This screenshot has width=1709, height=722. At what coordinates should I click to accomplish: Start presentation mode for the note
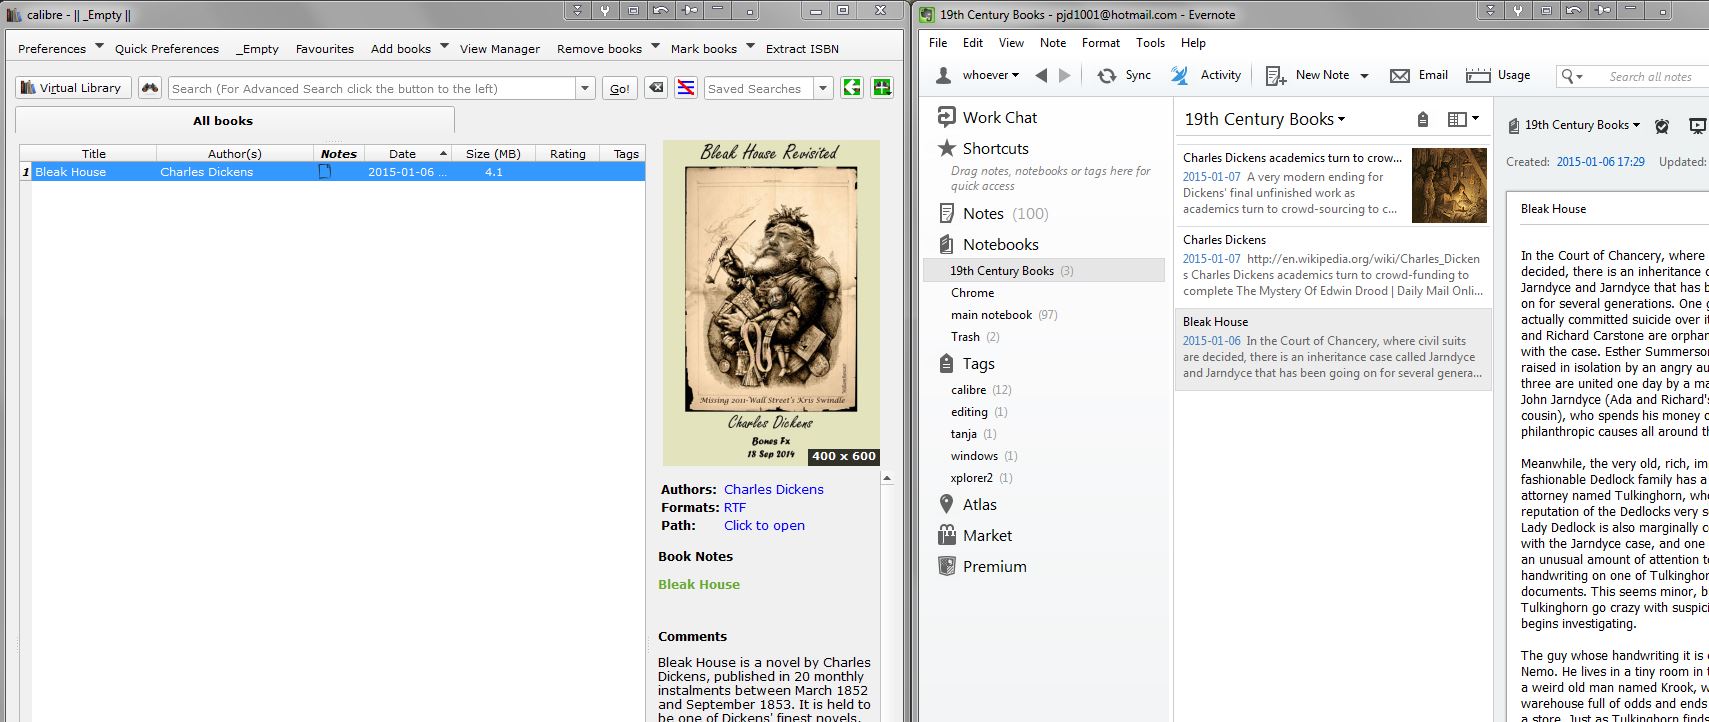(x=1697, y=126)
